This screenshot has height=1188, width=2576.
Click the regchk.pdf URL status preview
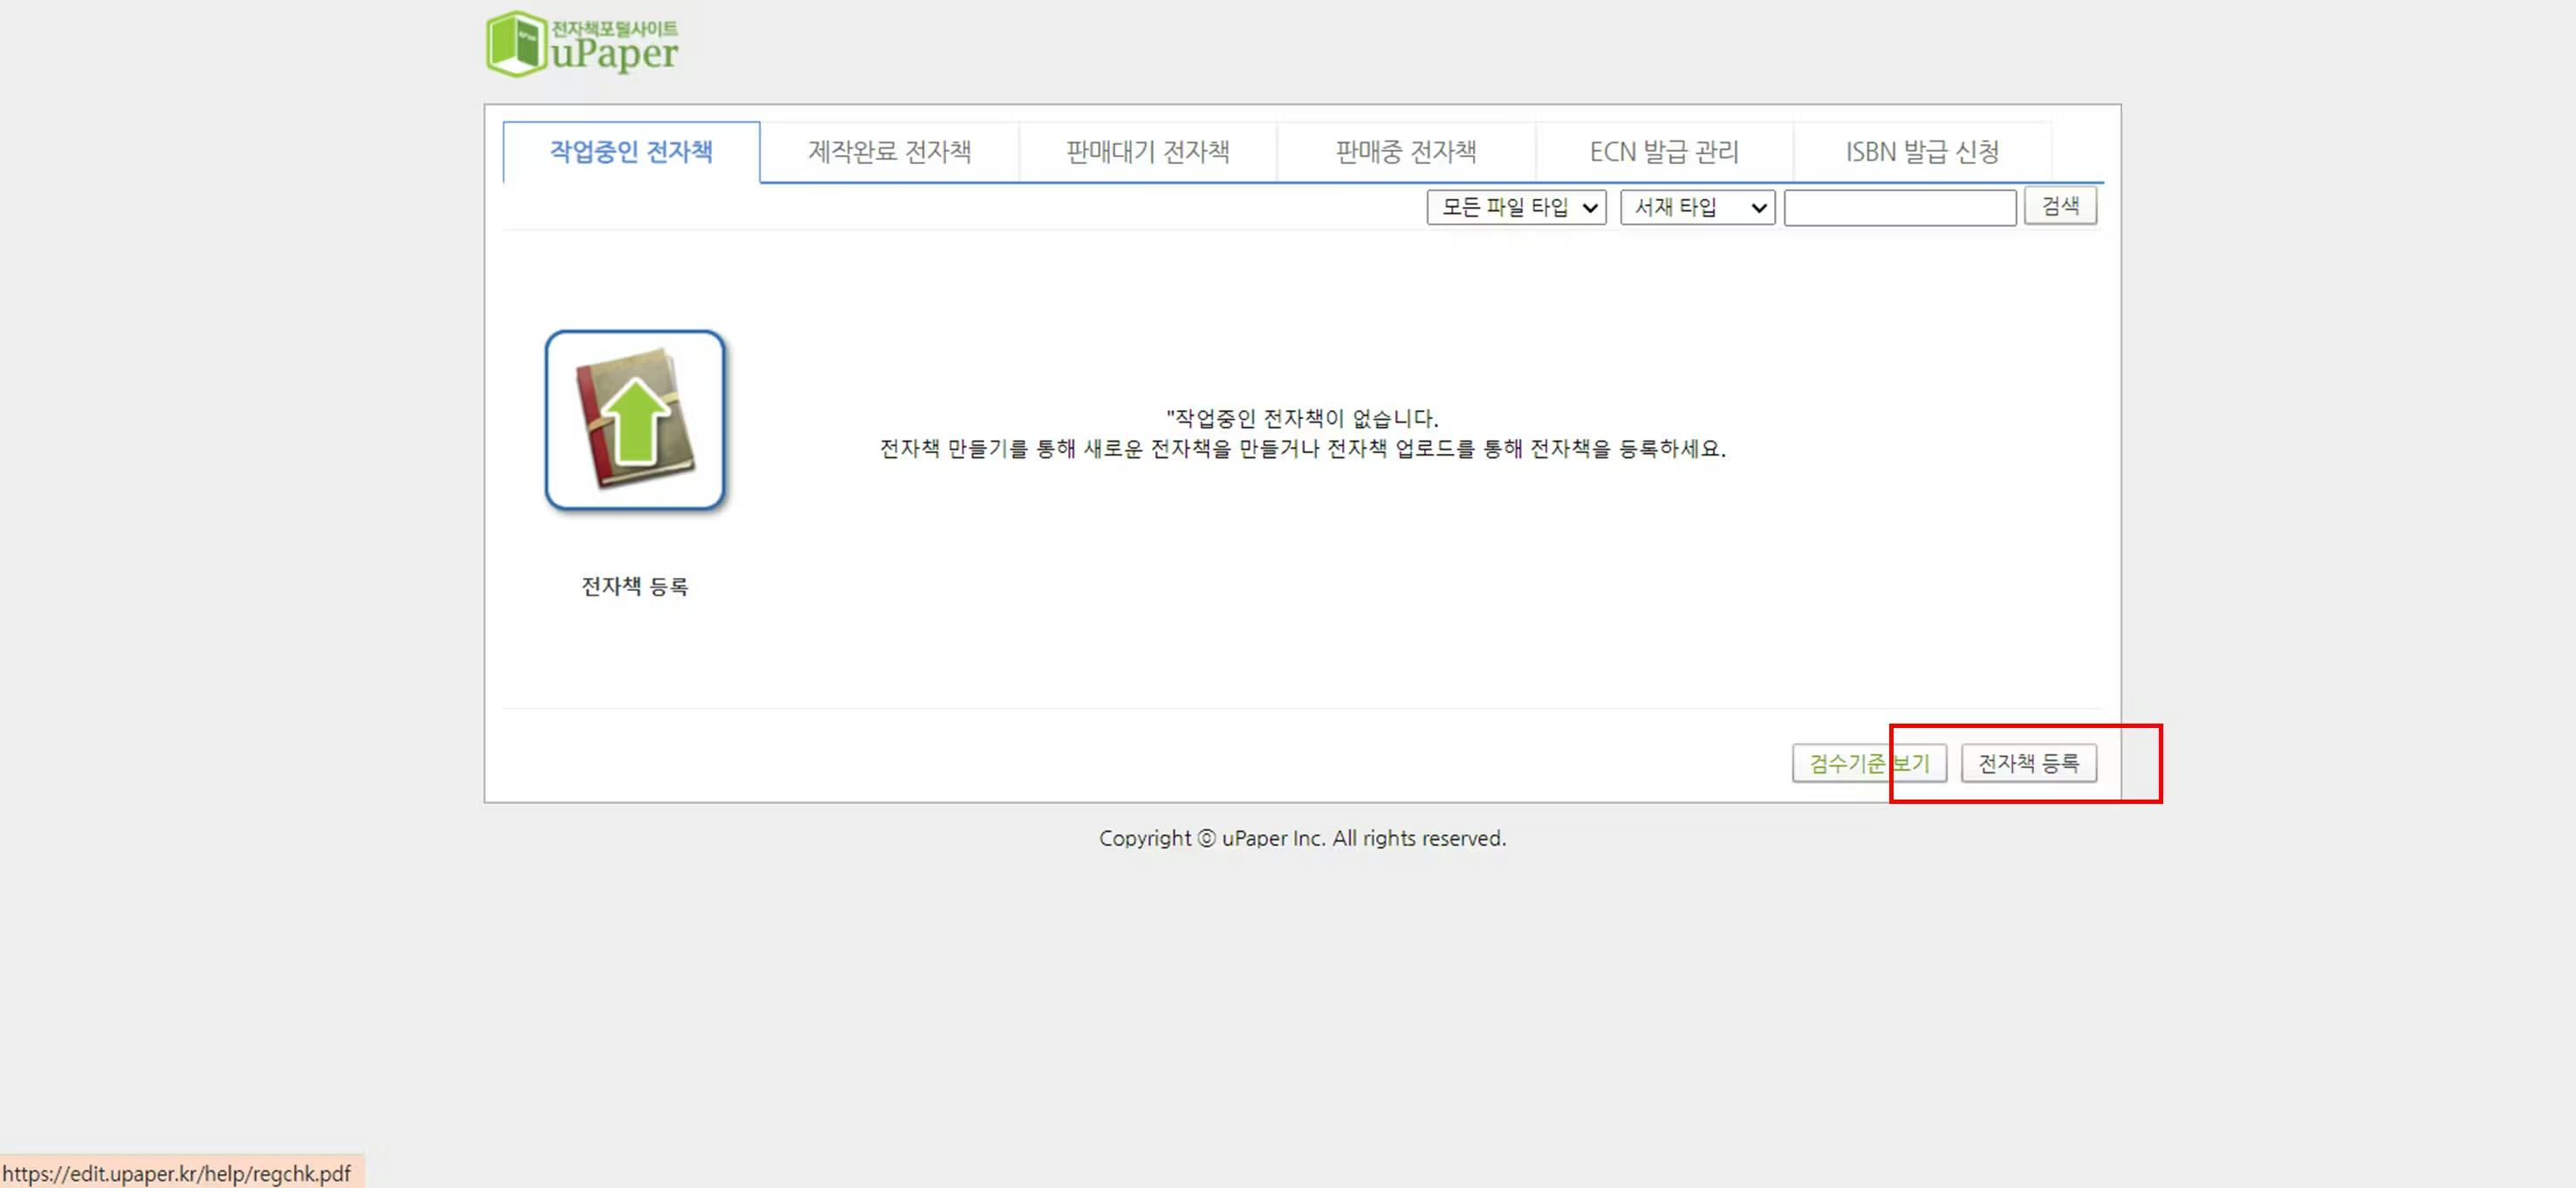pyautogui.click(x=177, y=1173)
